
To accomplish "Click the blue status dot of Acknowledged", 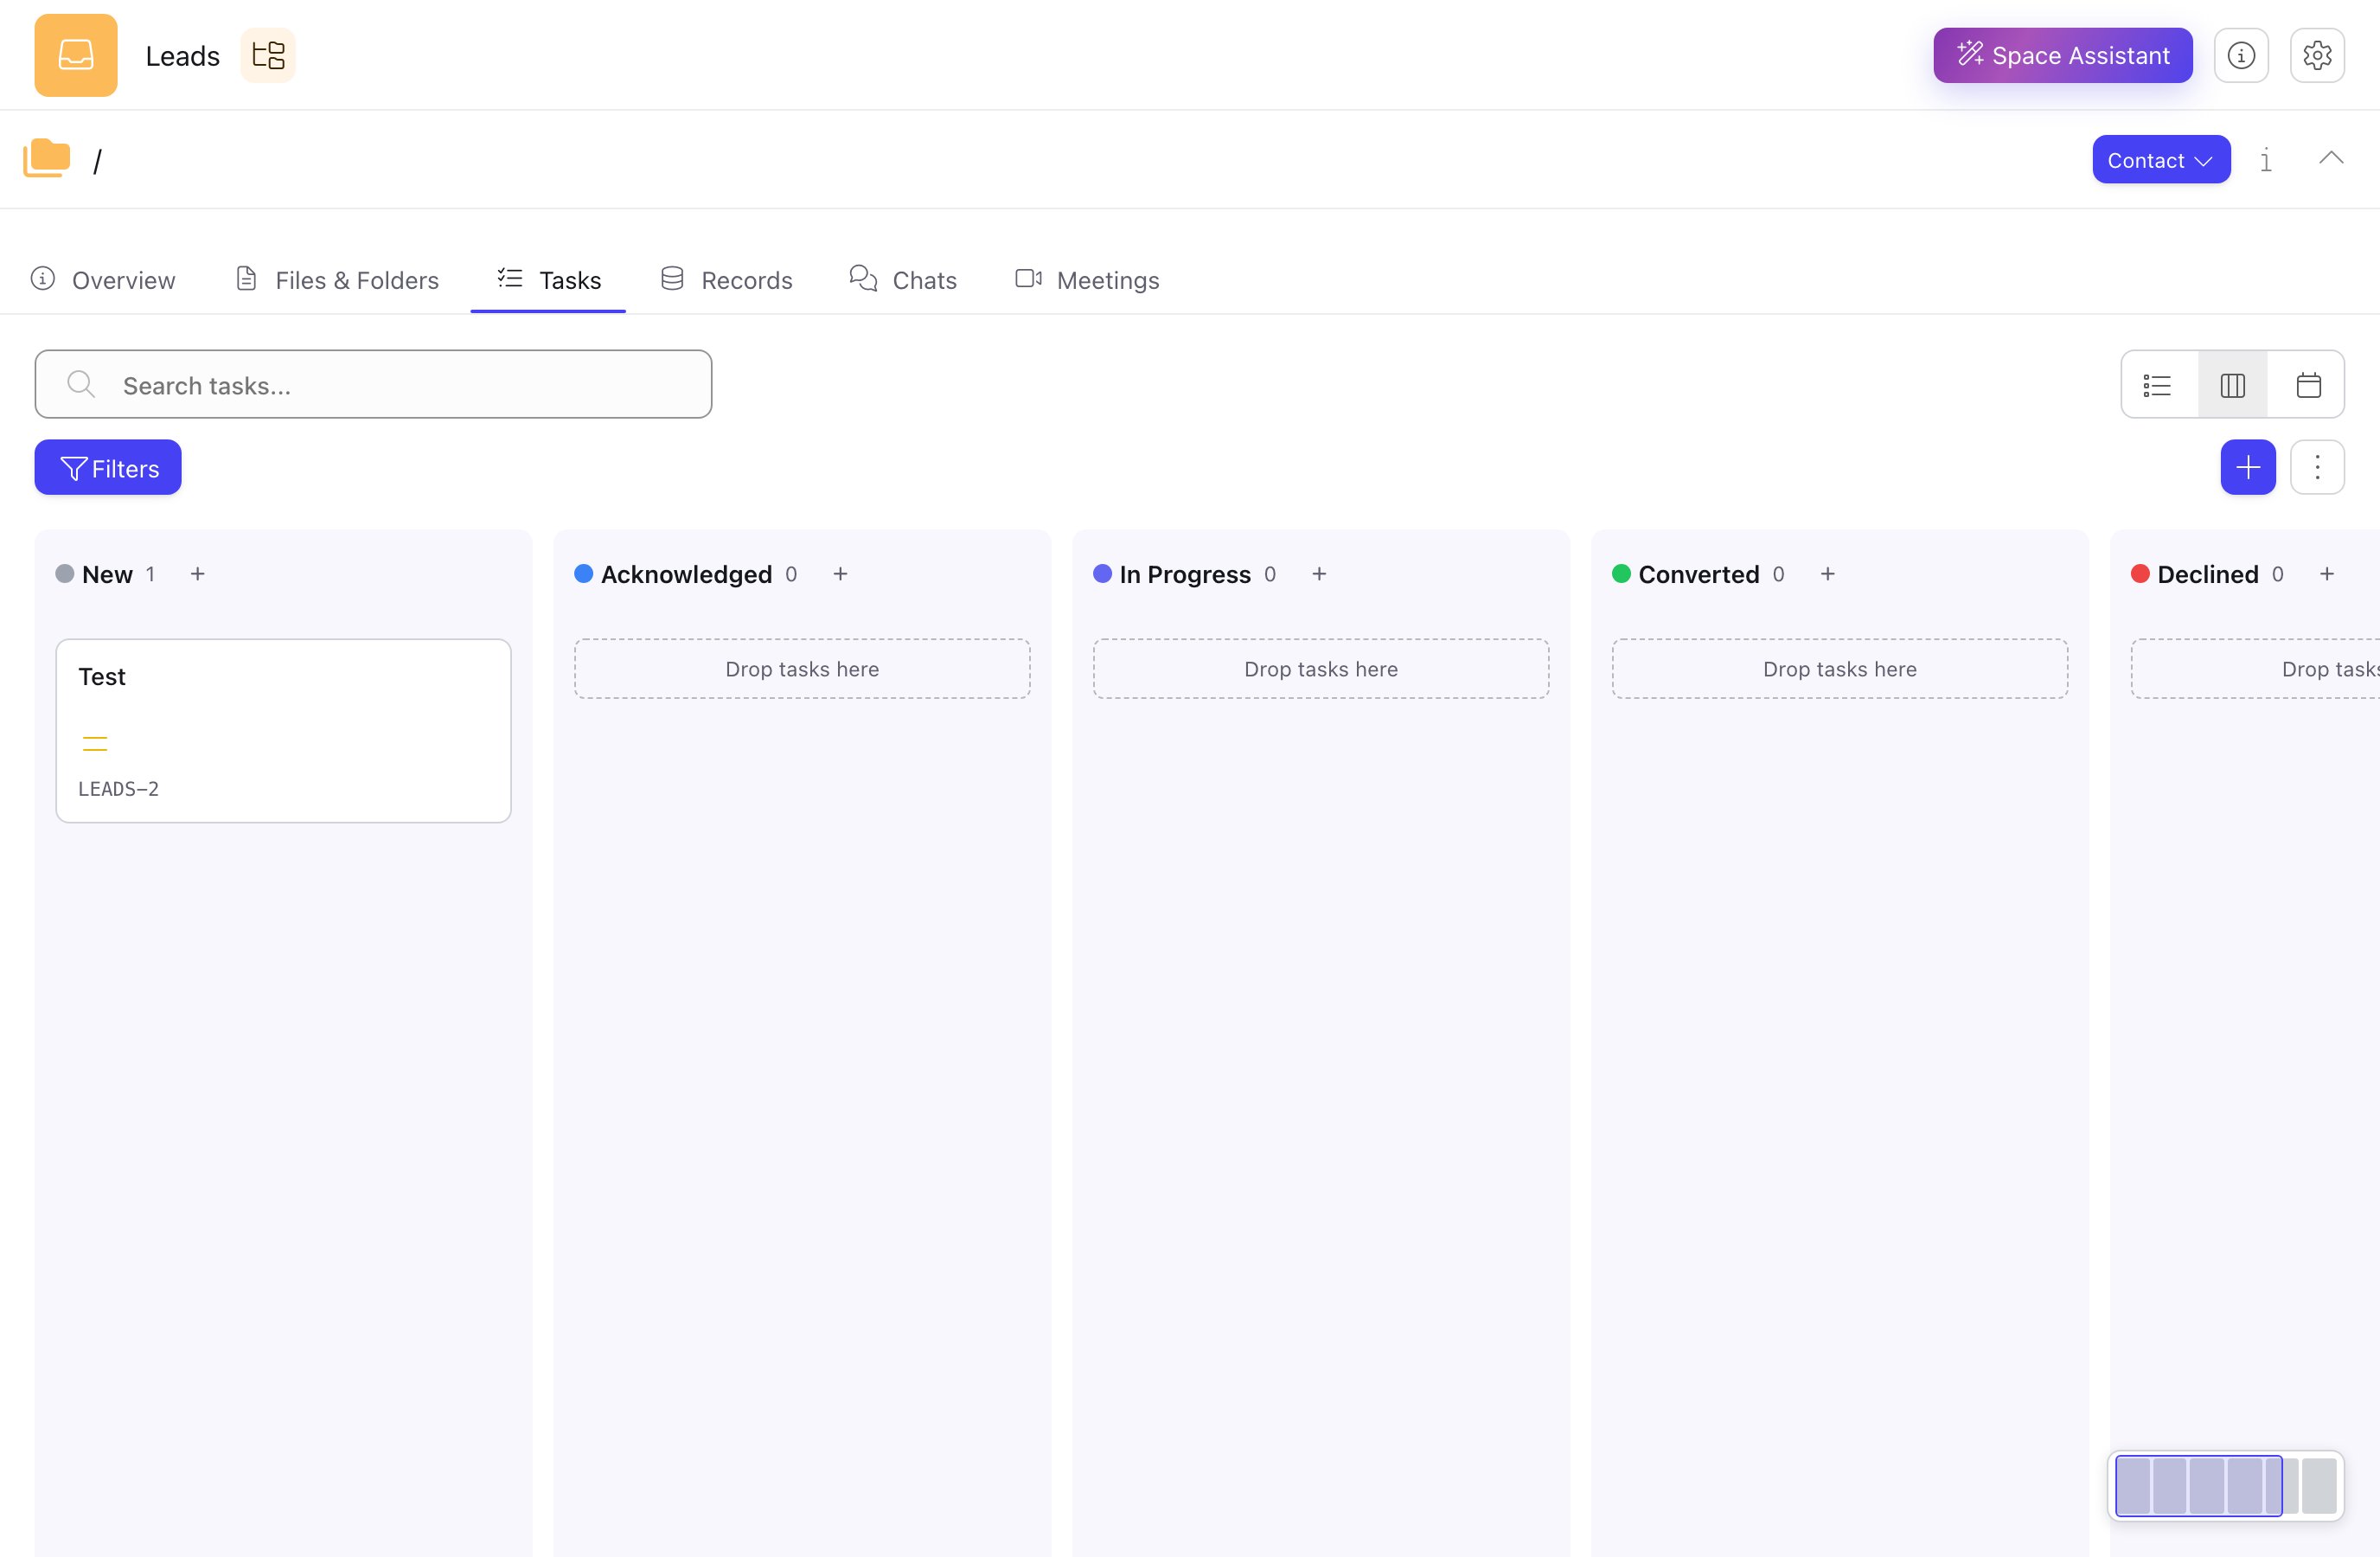I will click(584, 574).
